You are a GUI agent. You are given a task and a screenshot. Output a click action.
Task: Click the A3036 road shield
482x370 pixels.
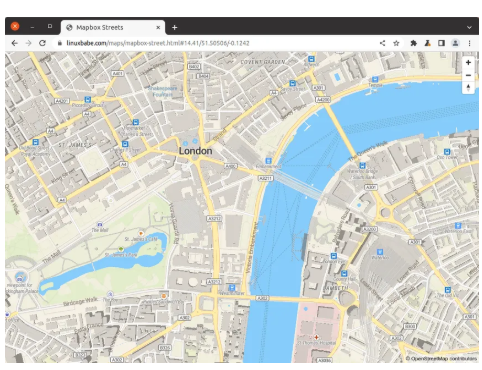click(324, 360)
